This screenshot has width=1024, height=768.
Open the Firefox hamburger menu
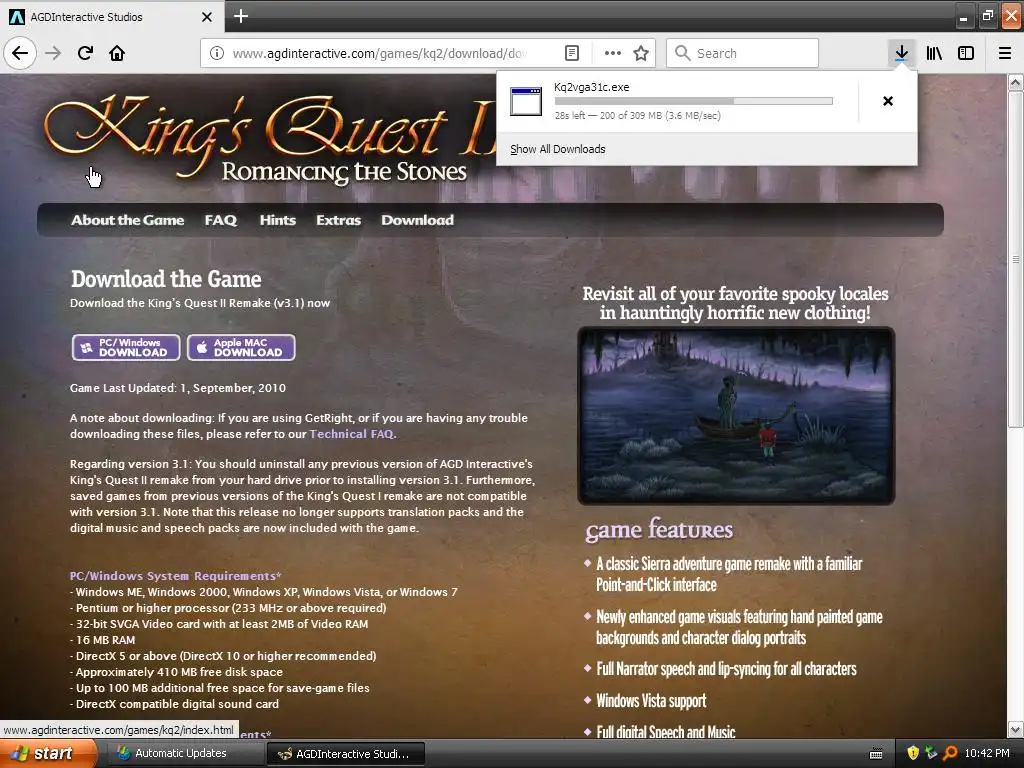coord(1005,53)
